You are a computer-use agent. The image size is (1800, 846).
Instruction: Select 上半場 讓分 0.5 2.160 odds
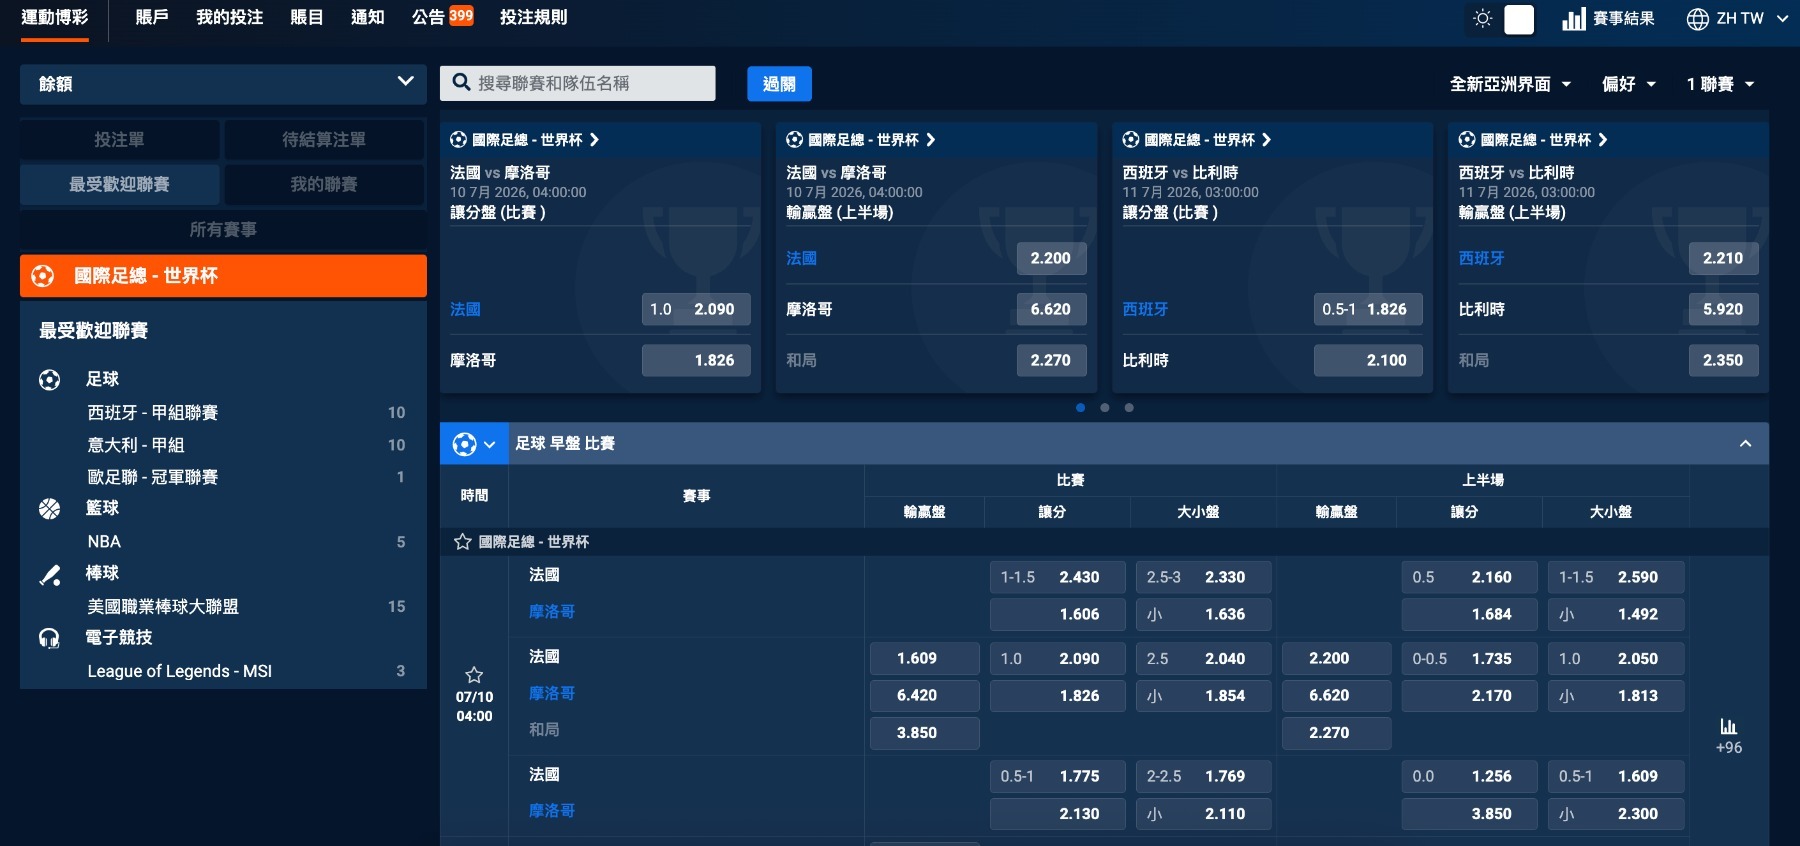[x=1470, y=577]
